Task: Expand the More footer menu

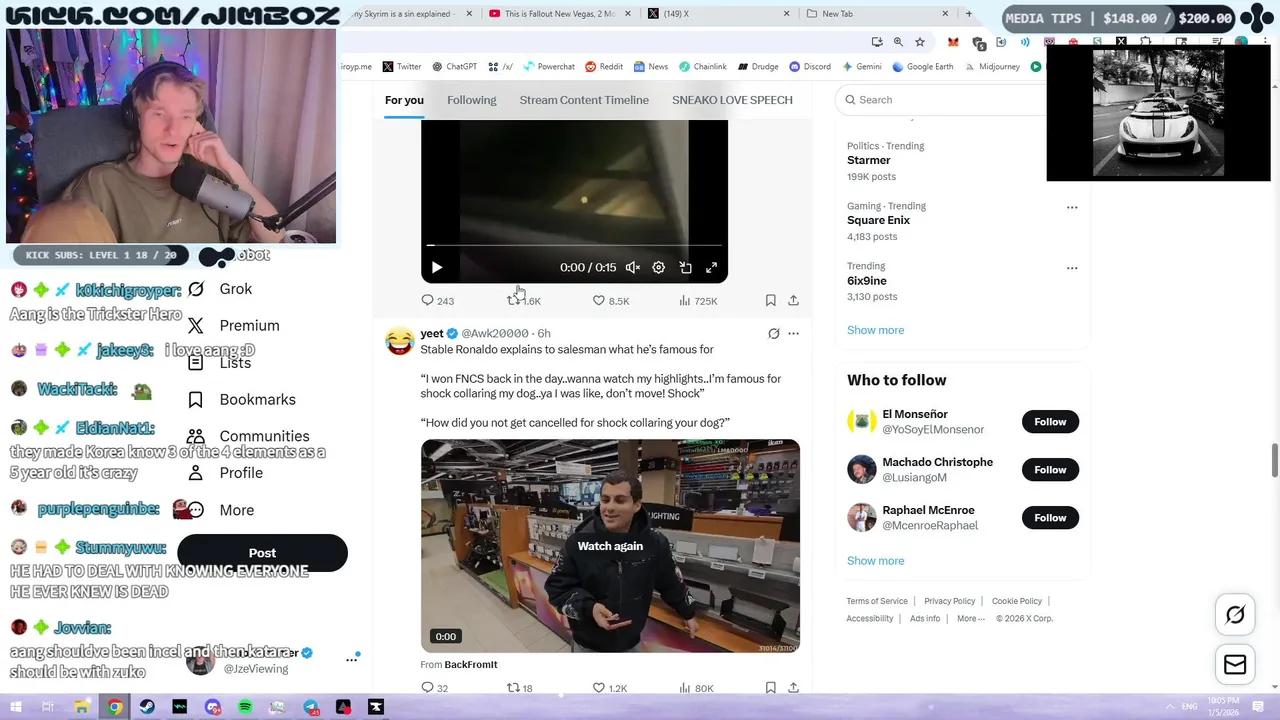Action: pos(969,619)
